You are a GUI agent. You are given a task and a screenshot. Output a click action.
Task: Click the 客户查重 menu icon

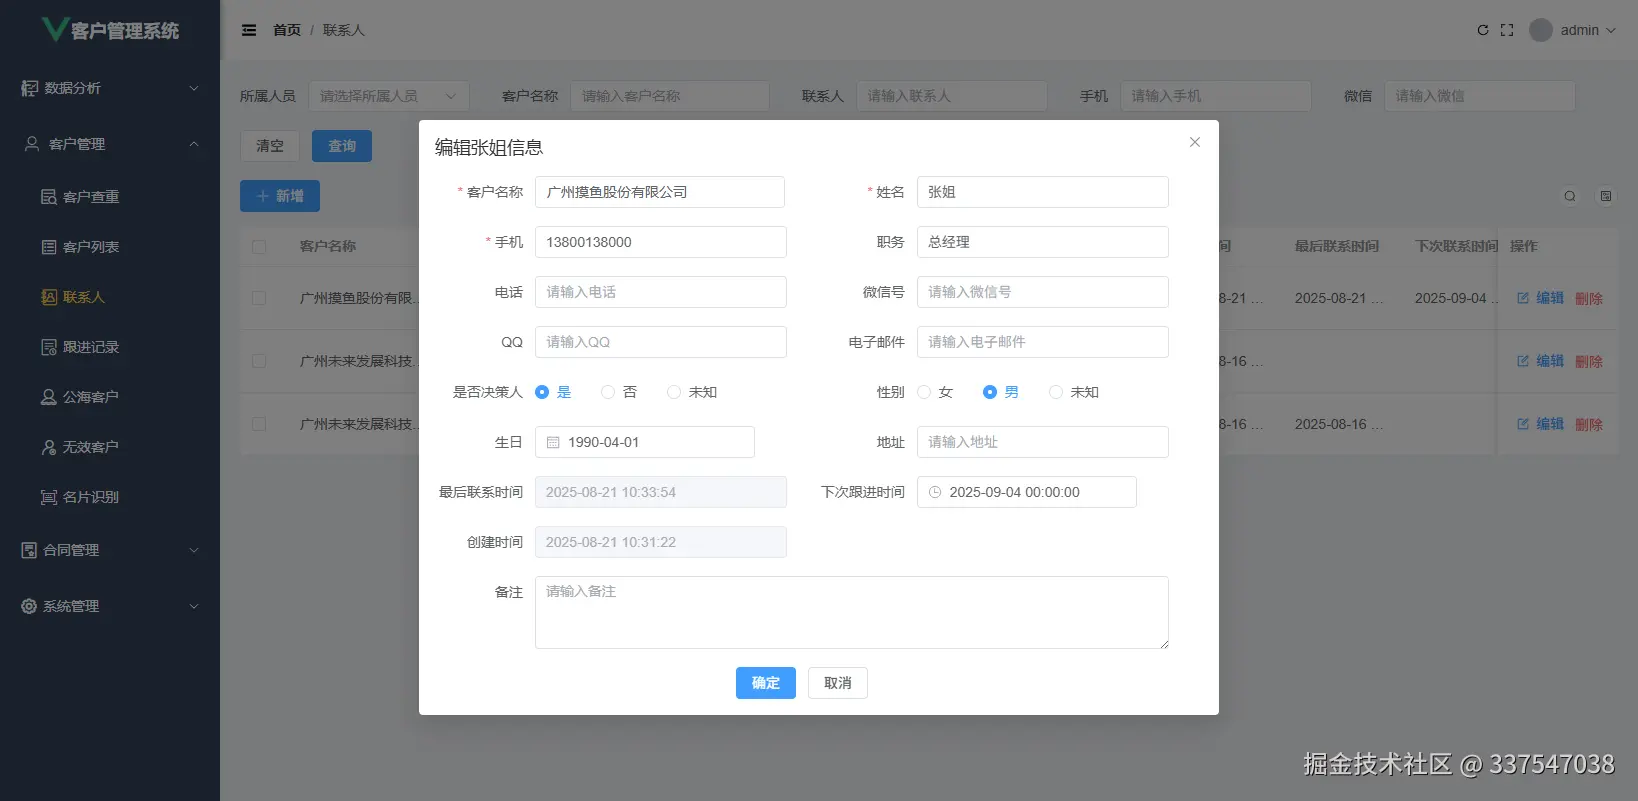click(48, 197)
